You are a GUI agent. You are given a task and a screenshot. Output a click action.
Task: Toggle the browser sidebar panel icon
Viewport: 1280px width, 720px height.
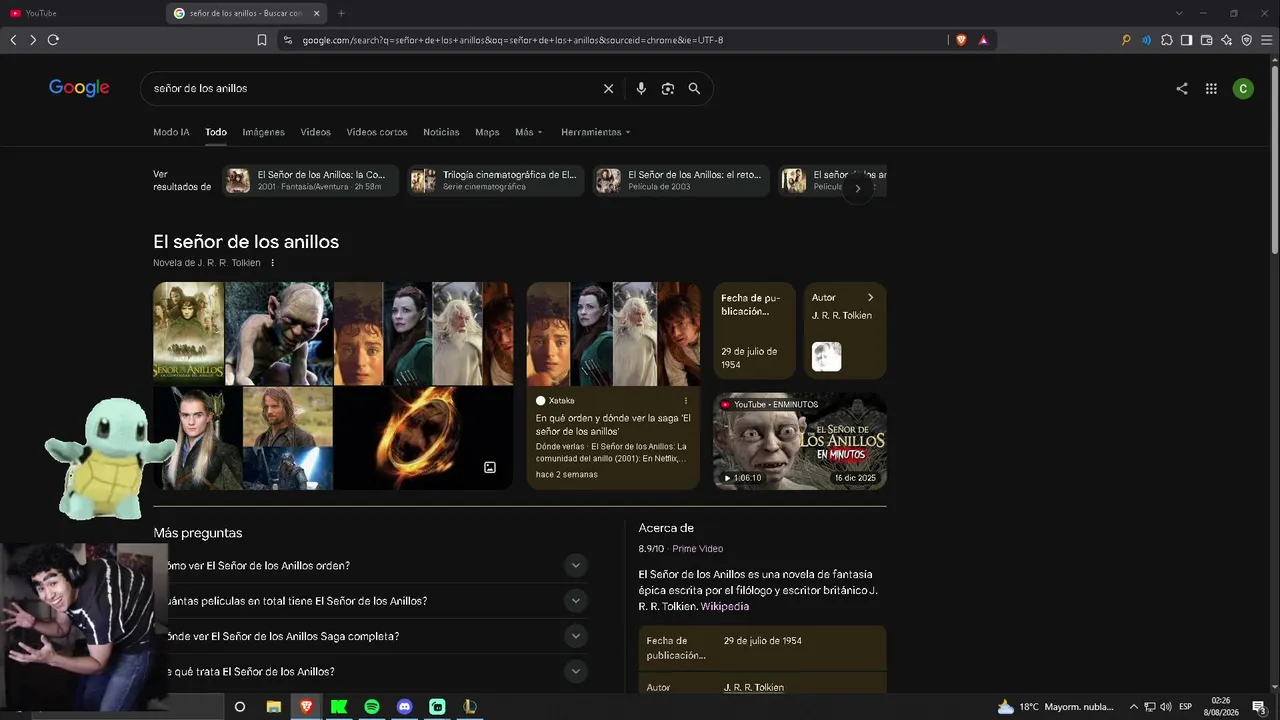1186,40
